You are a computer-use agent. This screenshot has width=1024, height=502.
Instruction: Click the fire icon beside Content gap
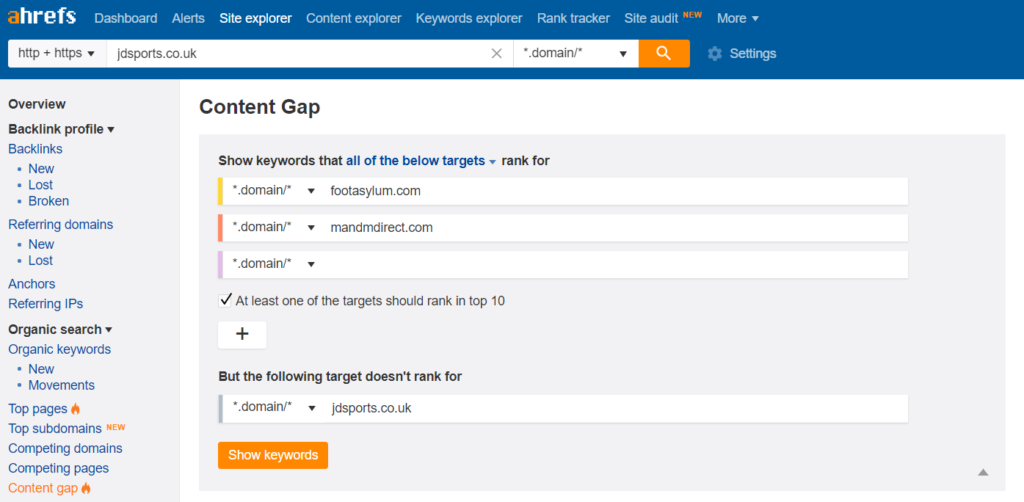pos(86,488)
